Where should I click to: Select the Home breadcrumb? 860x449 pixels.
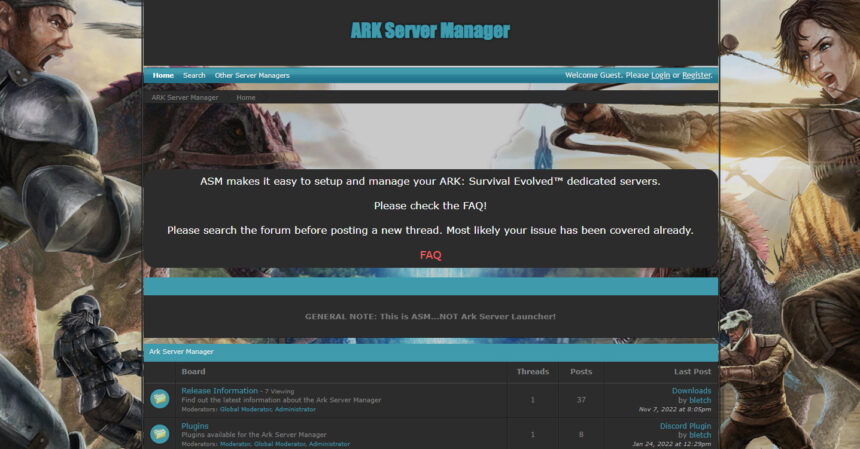[x=246, y=98]
